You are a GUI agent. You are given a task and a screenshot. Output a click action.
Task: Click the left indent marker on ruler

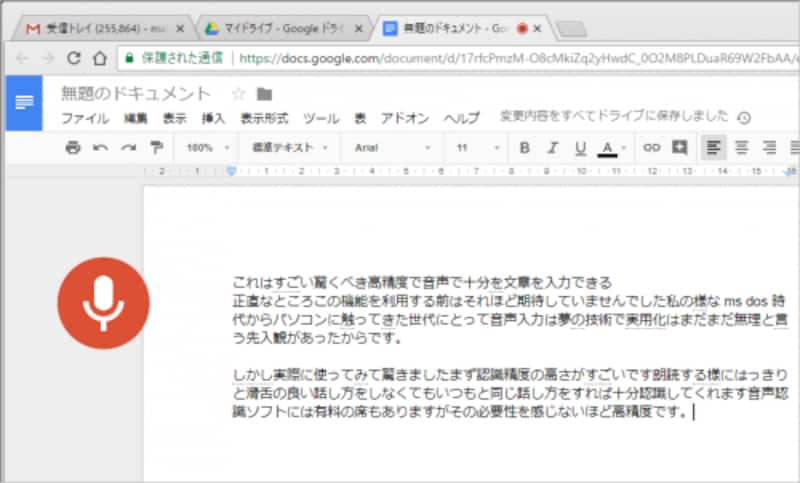(x=231, y=171)
